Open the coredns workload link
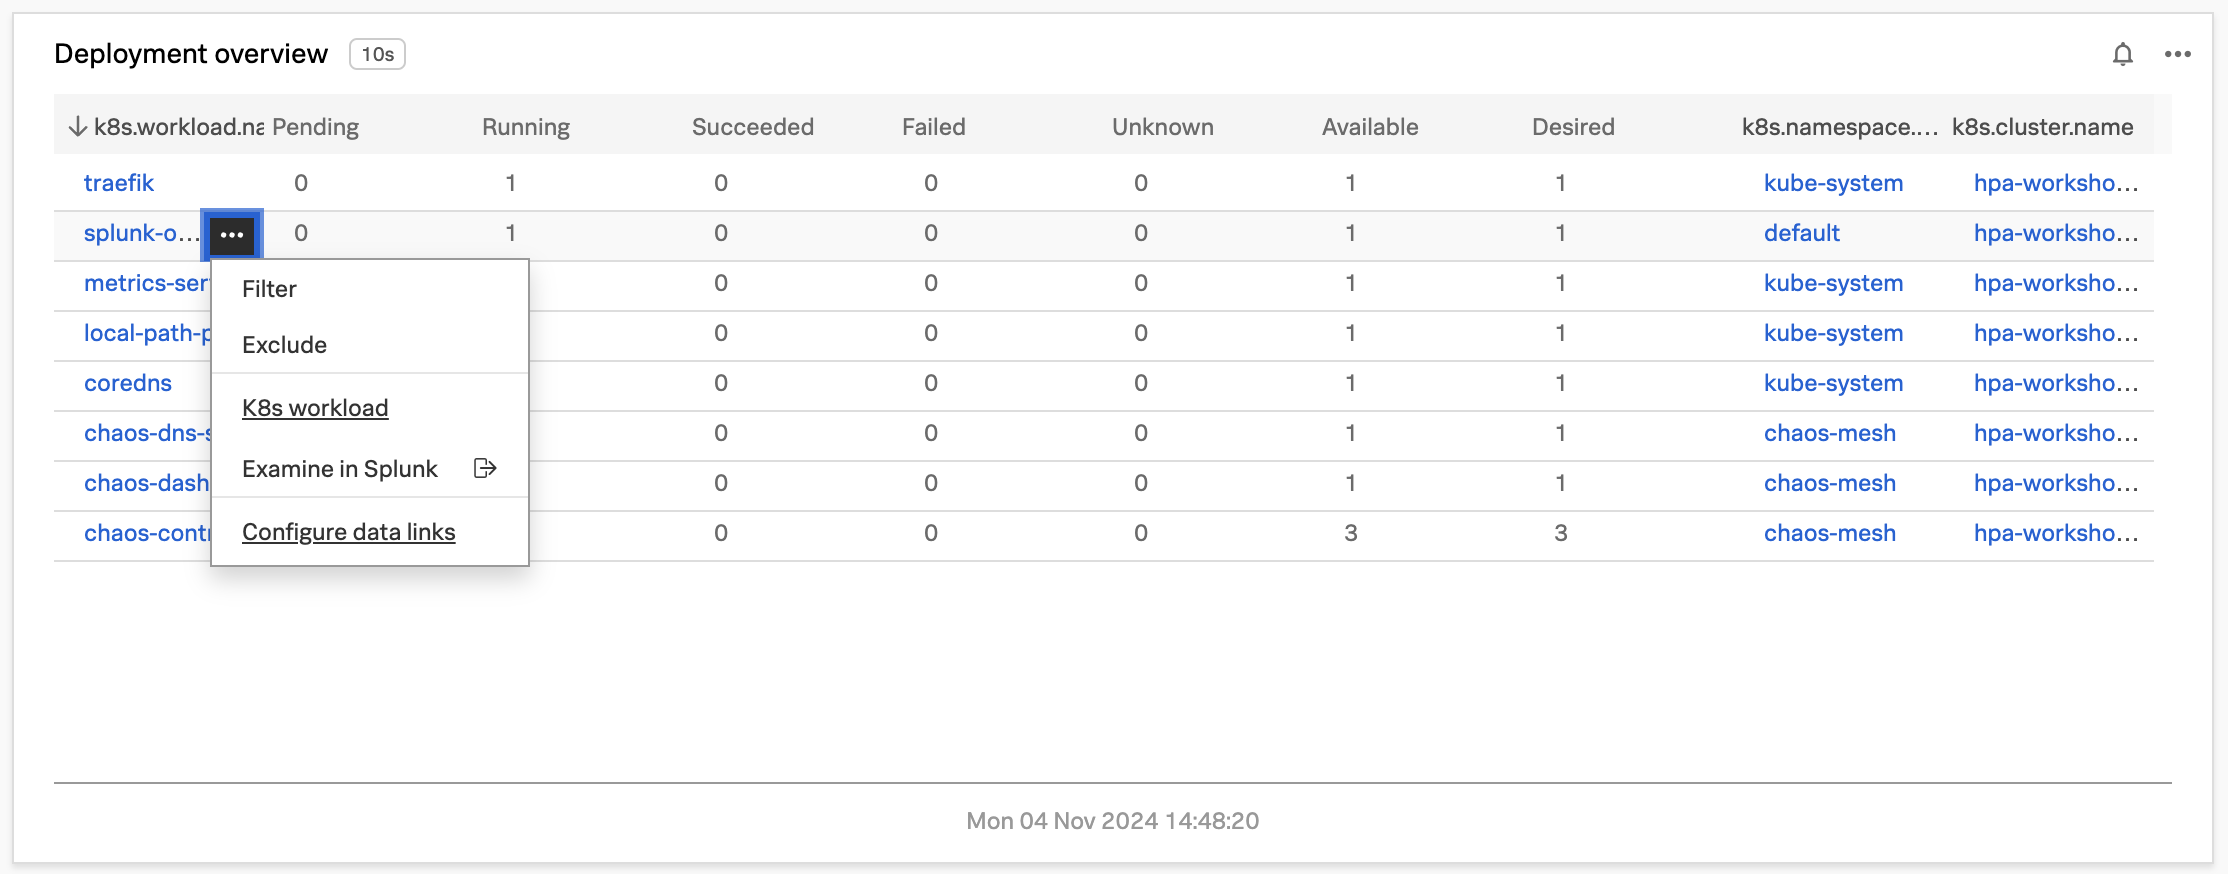The width and height of the screenshot is (2228, 874). click(x=128, y=383)
